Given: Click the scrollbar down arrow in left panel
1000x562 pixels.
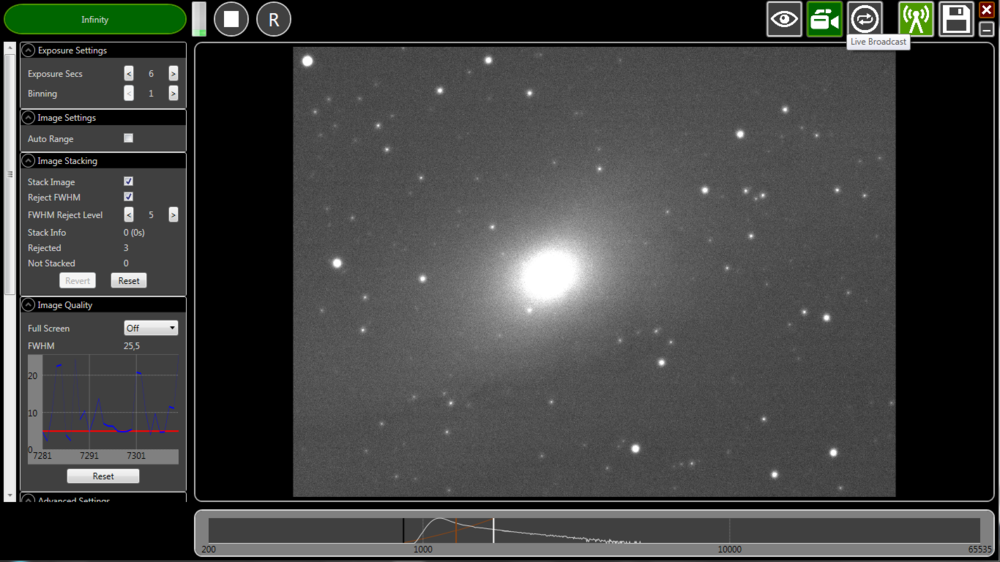Looking at the screenshot, I should (10, 496).
